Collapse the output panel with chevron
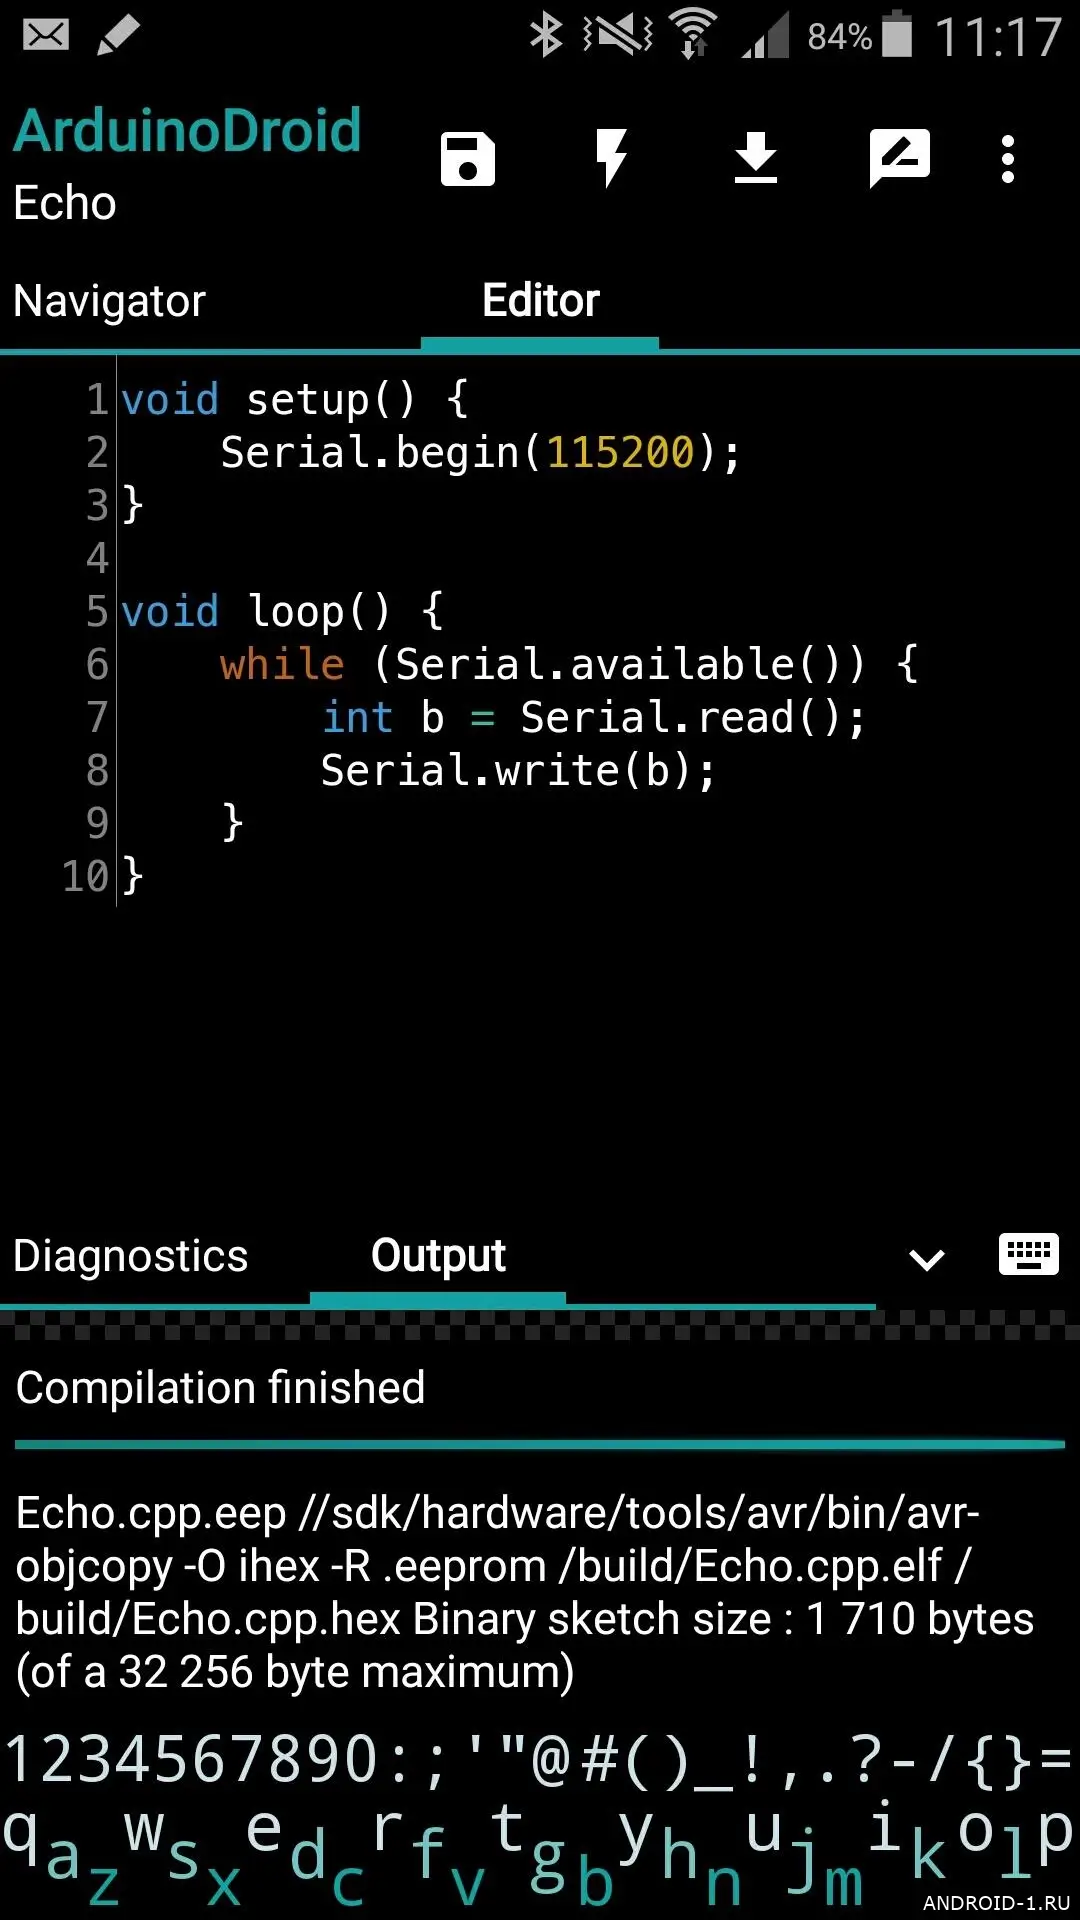 tap(926, 1259)
